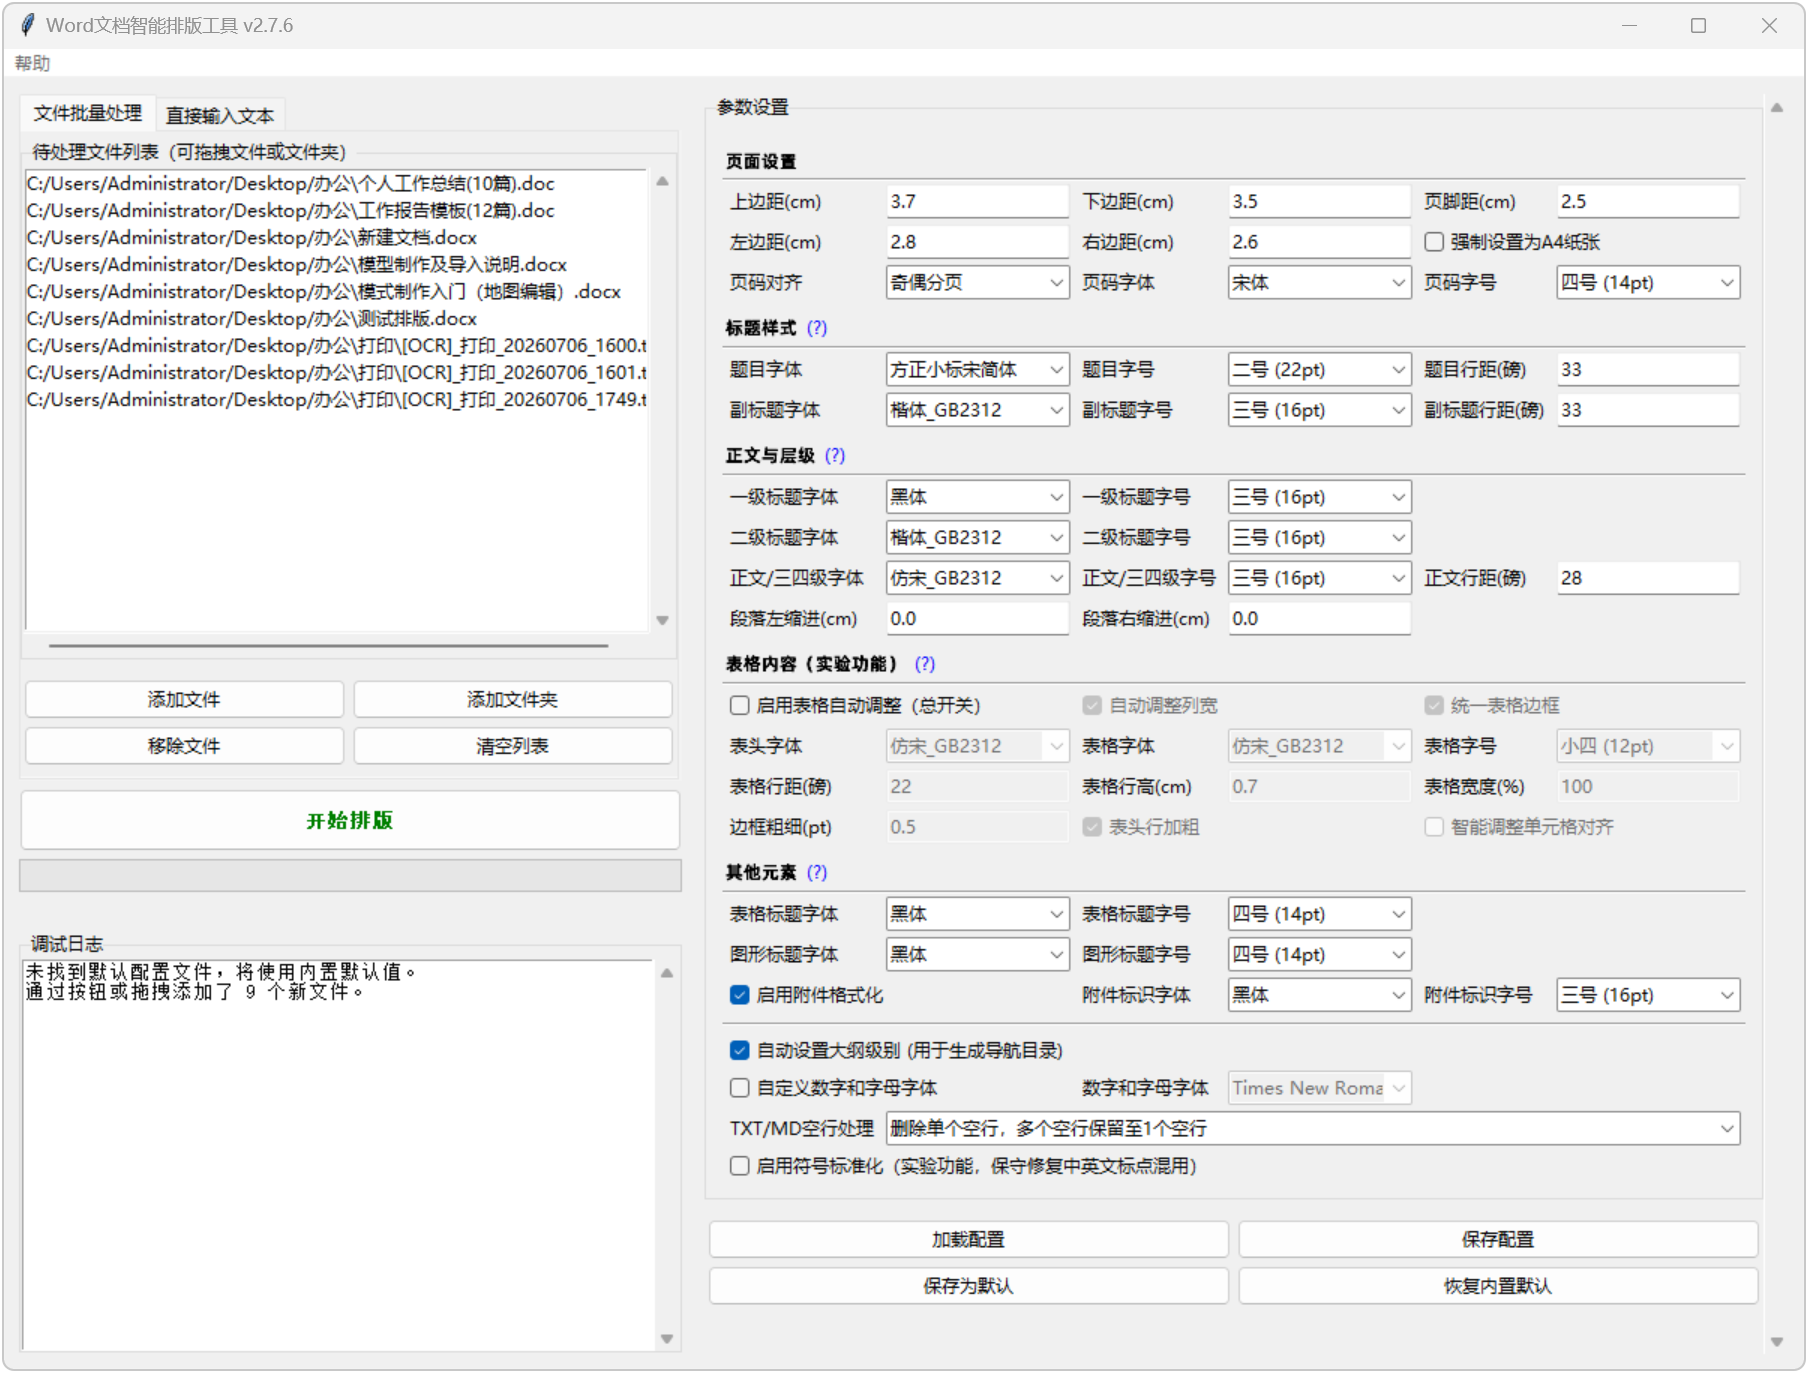Click the 页脚距(cm) input field
Screen dimensions: 1808x1373
click(1648, 202)
